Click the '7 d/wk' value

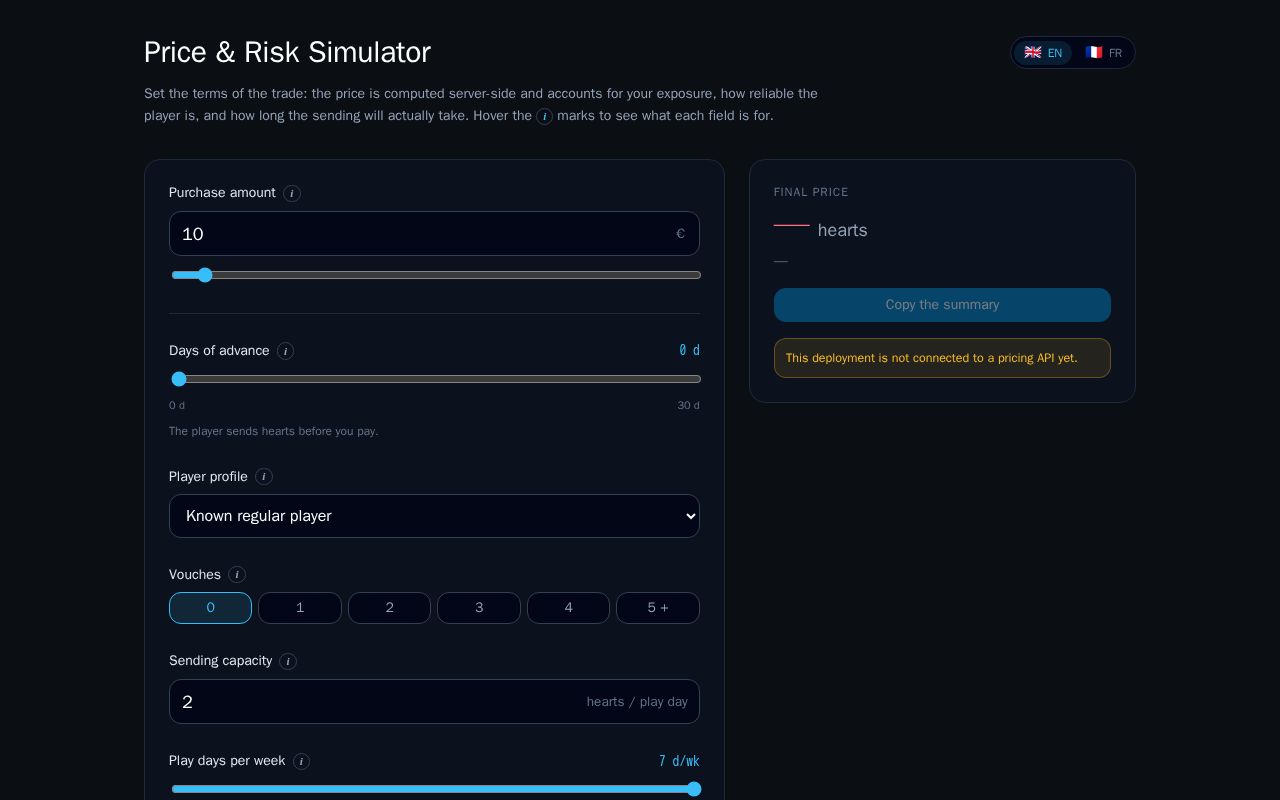point(679,761)
